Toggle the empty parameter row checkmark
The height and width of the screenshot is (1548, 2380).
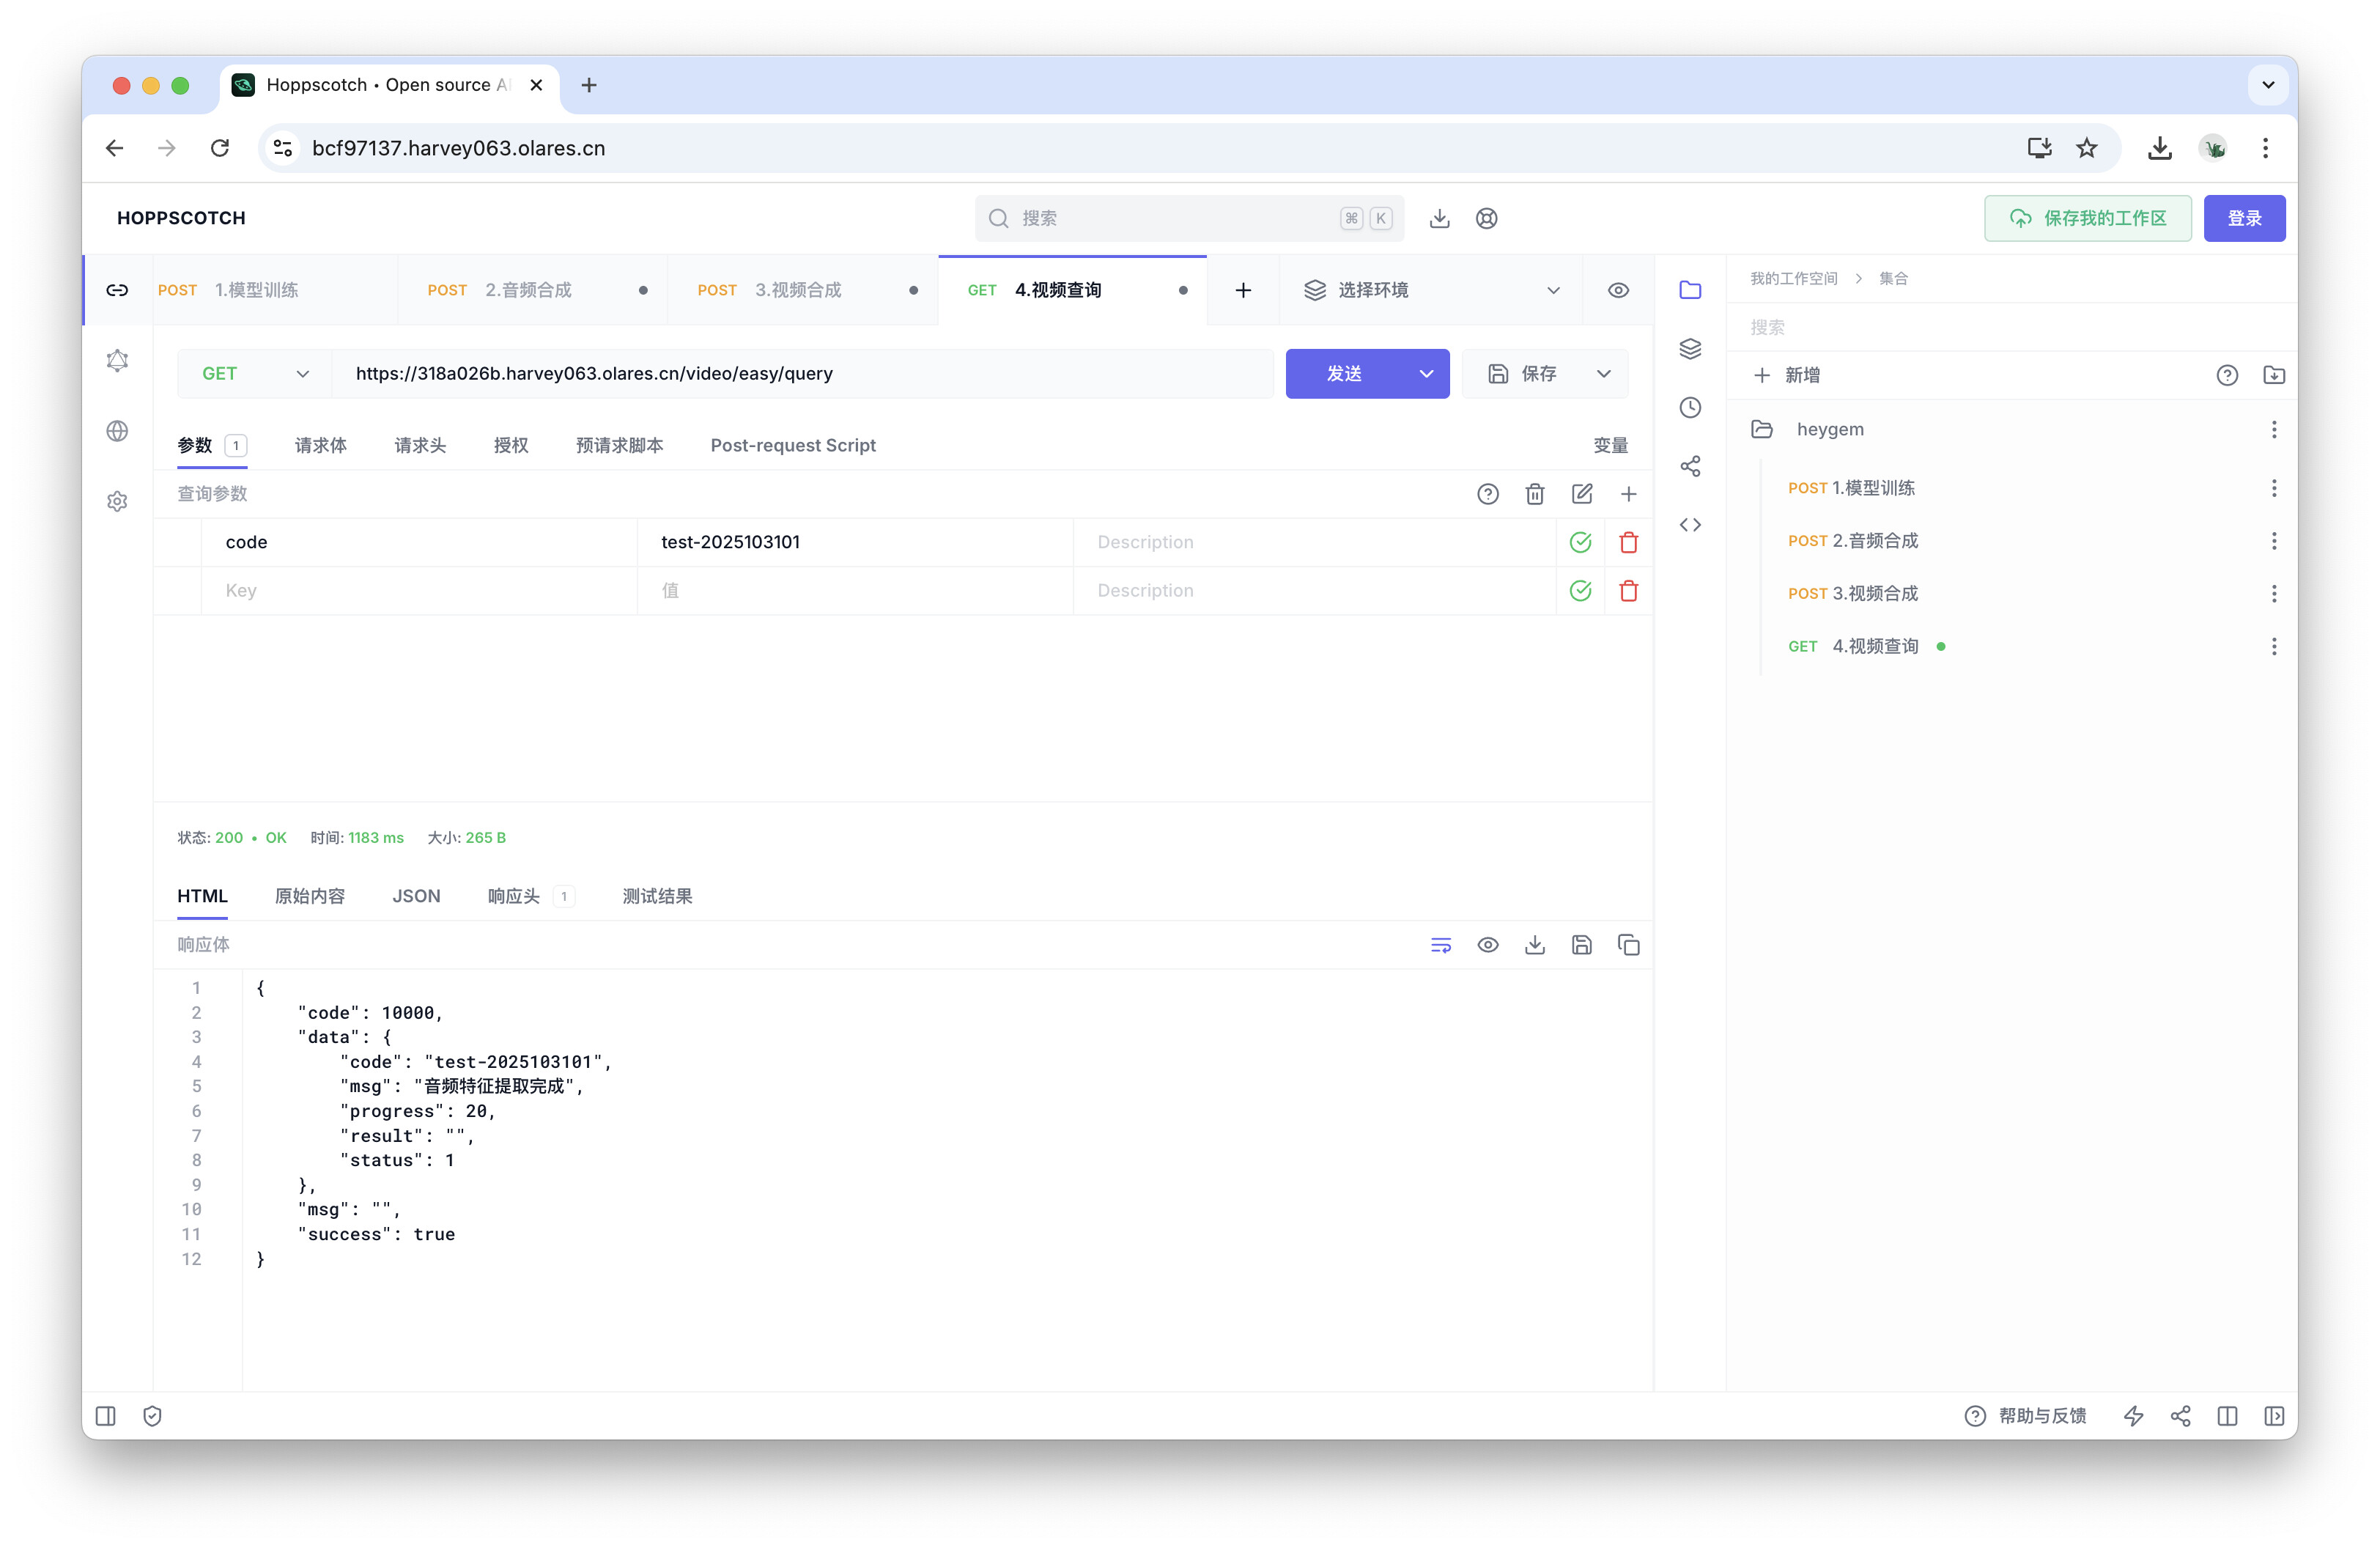coord(1580,591)
